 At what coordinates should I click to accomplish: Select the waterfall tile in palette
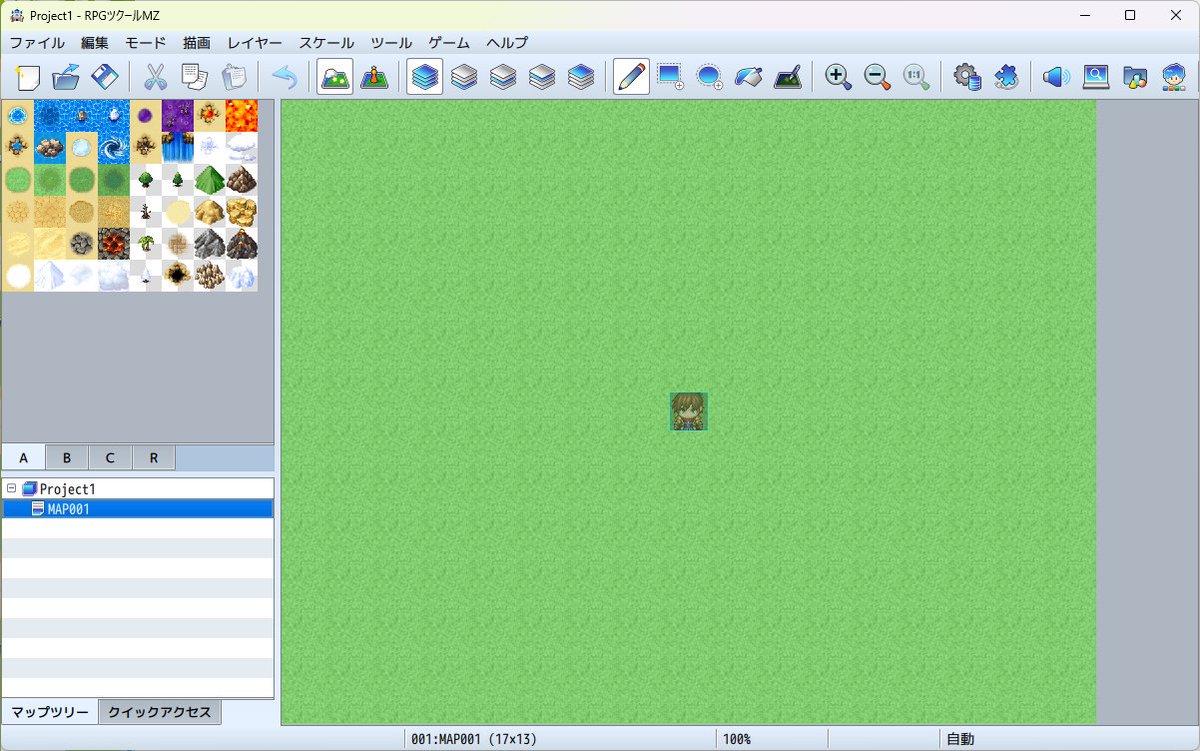pyautogui.click(x=178, y=148)
